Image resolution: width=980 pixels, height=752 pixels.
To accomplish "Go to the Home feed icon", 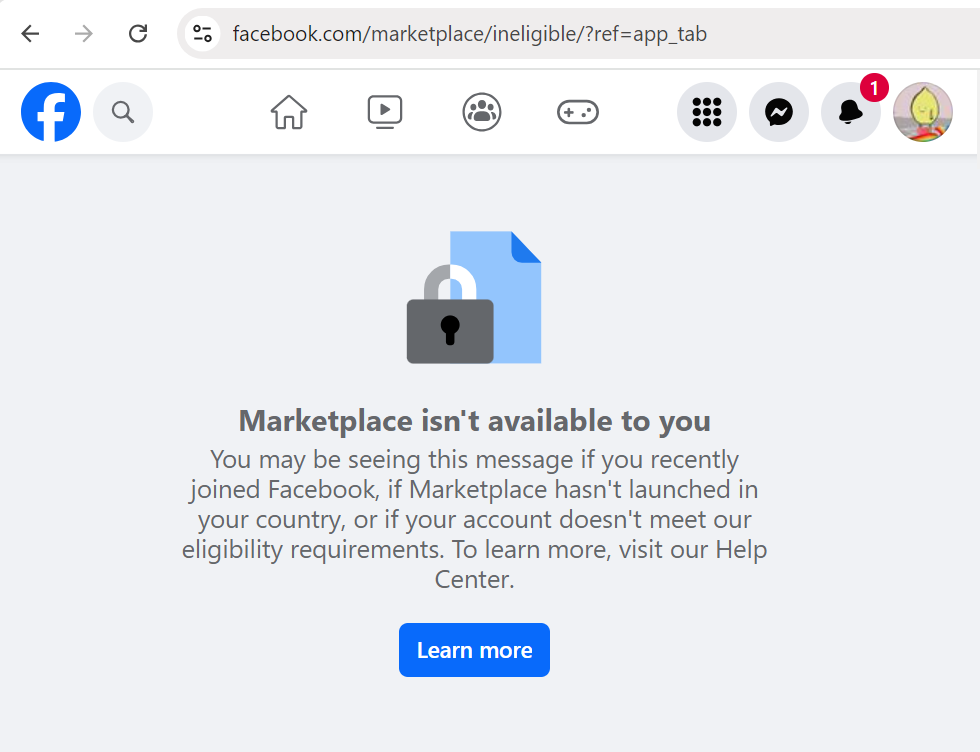I will point(289,112).
